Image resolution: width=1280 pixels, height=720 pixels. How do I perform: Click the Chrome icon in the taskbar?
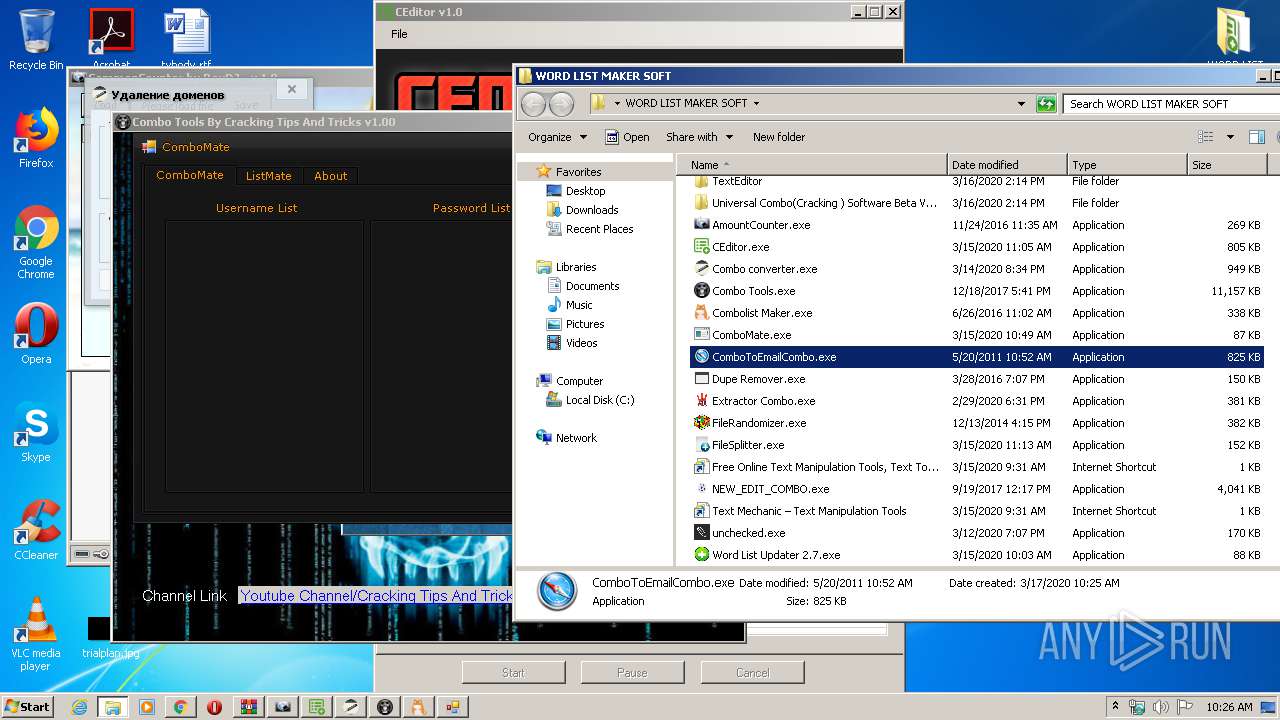[181, 707]
